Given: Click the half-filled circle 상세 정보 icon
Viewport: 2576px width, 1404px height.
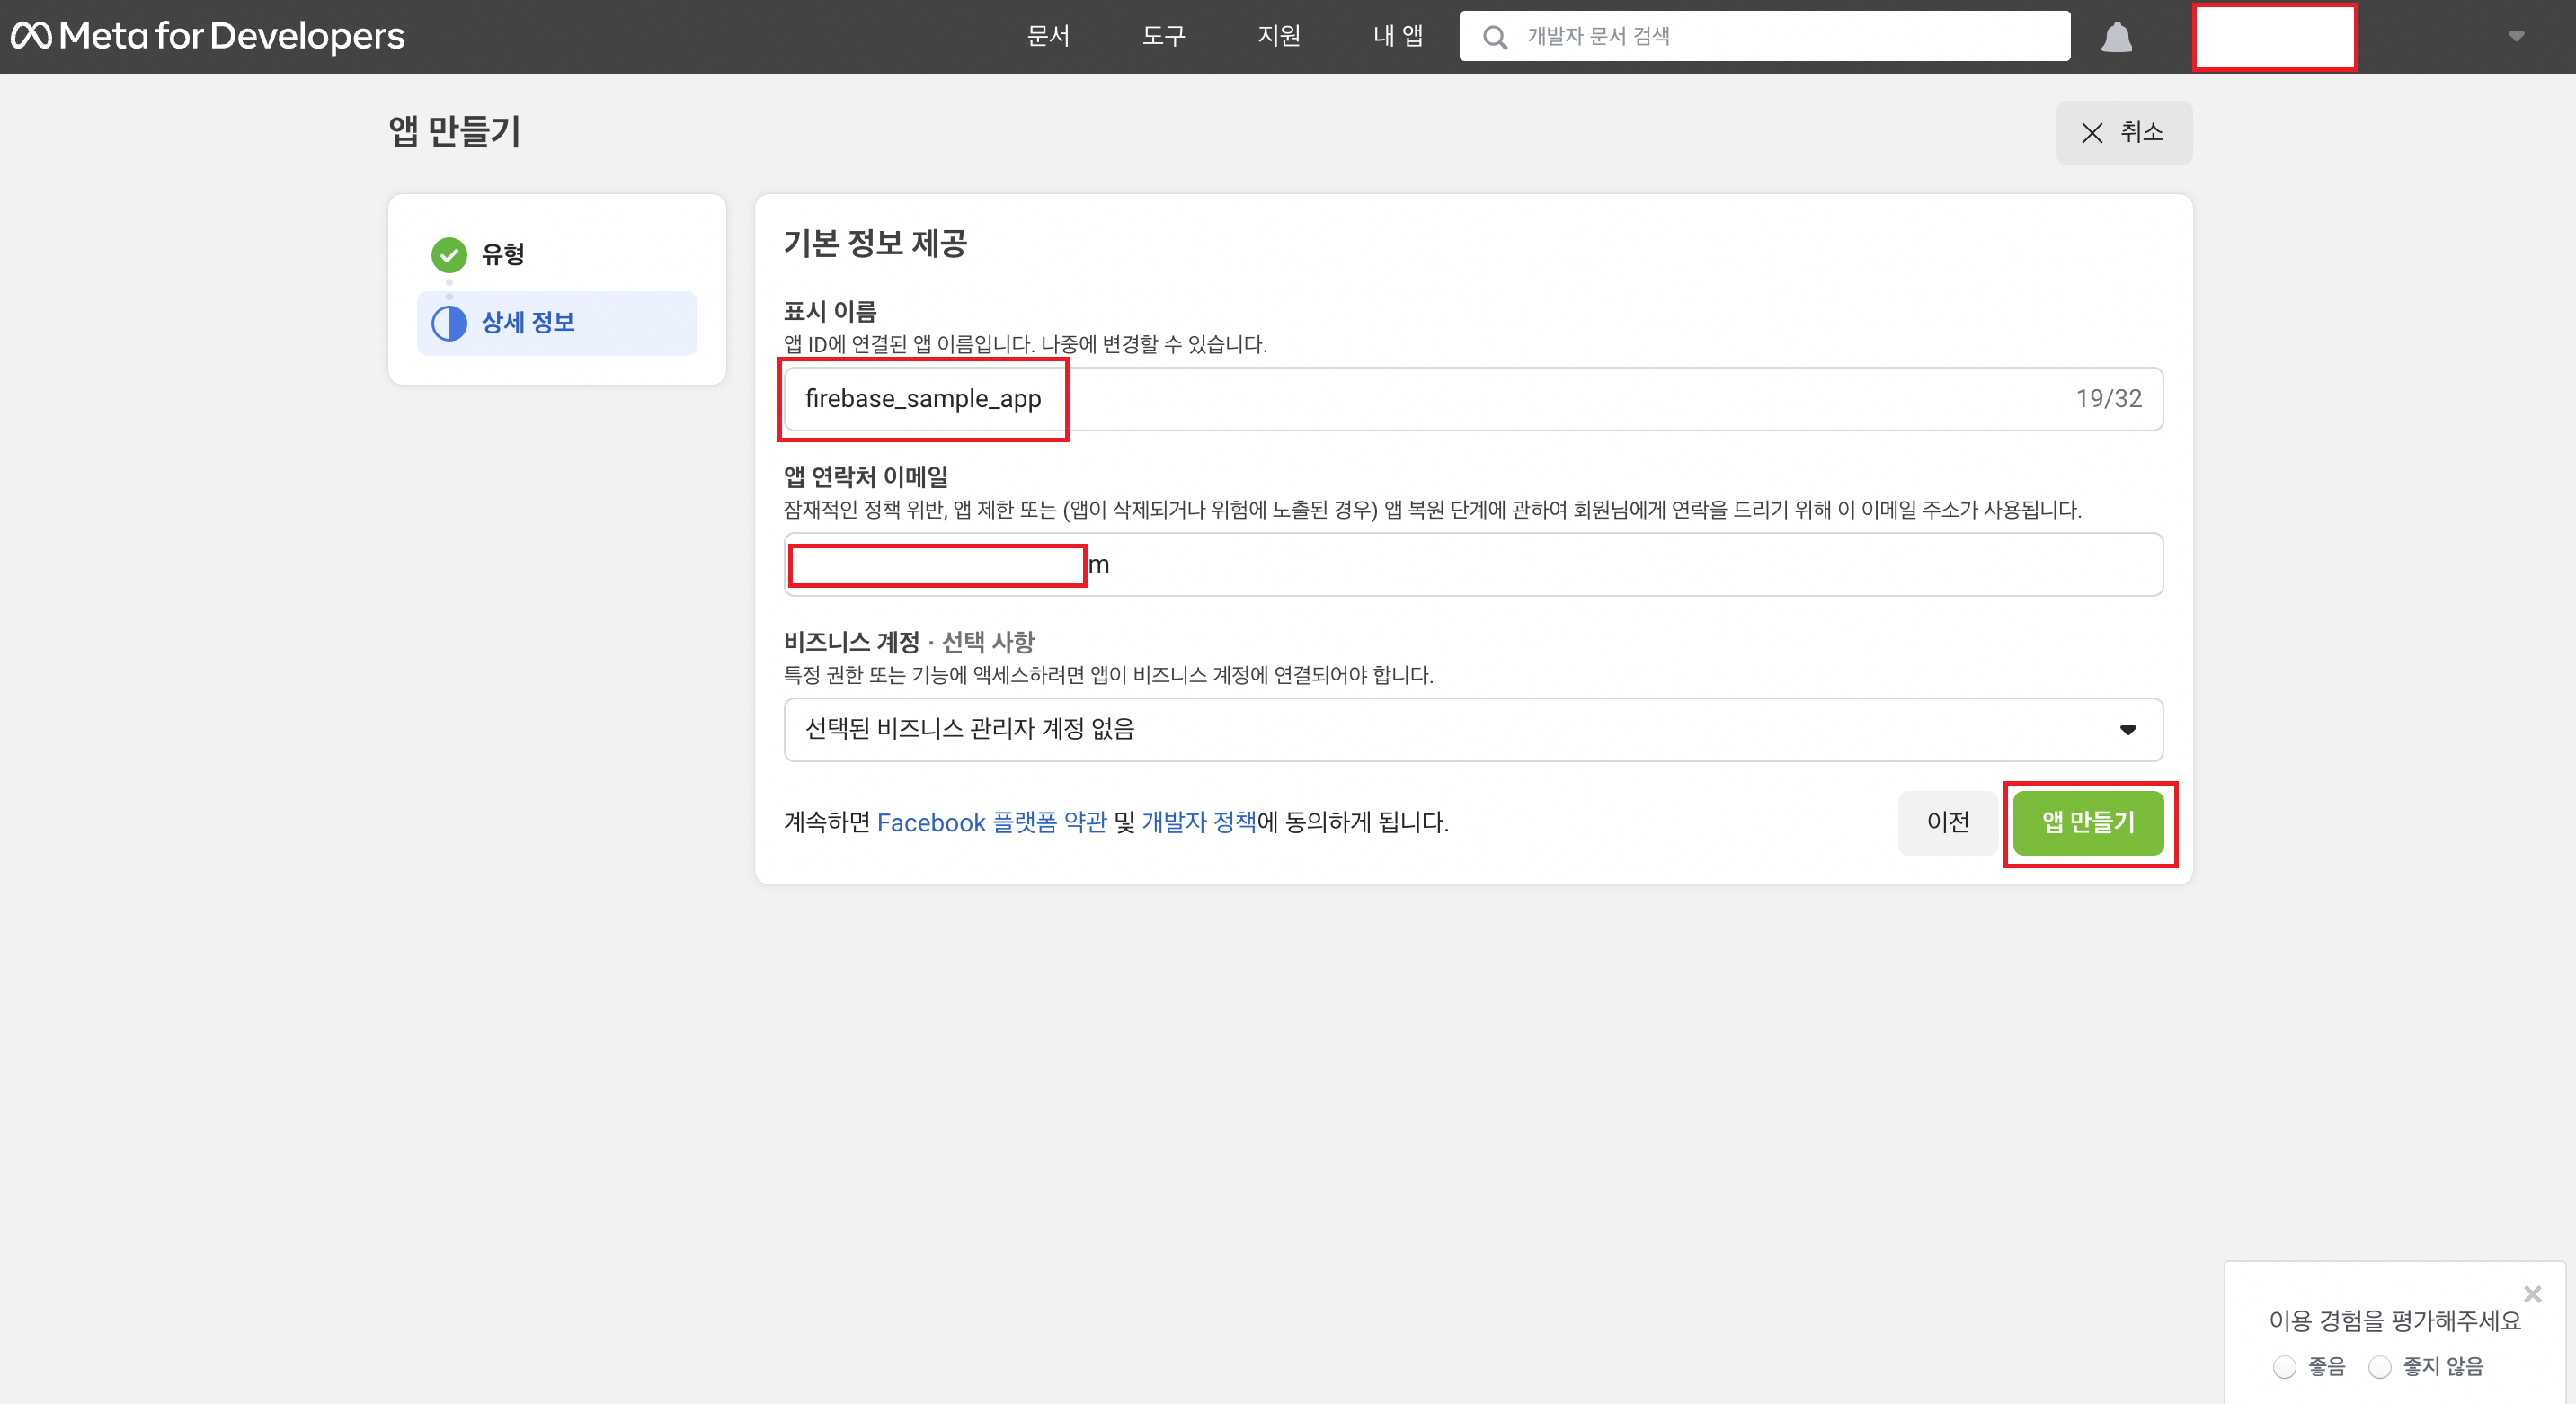Looking at the screenshot, I should click(x=449, y=323).
